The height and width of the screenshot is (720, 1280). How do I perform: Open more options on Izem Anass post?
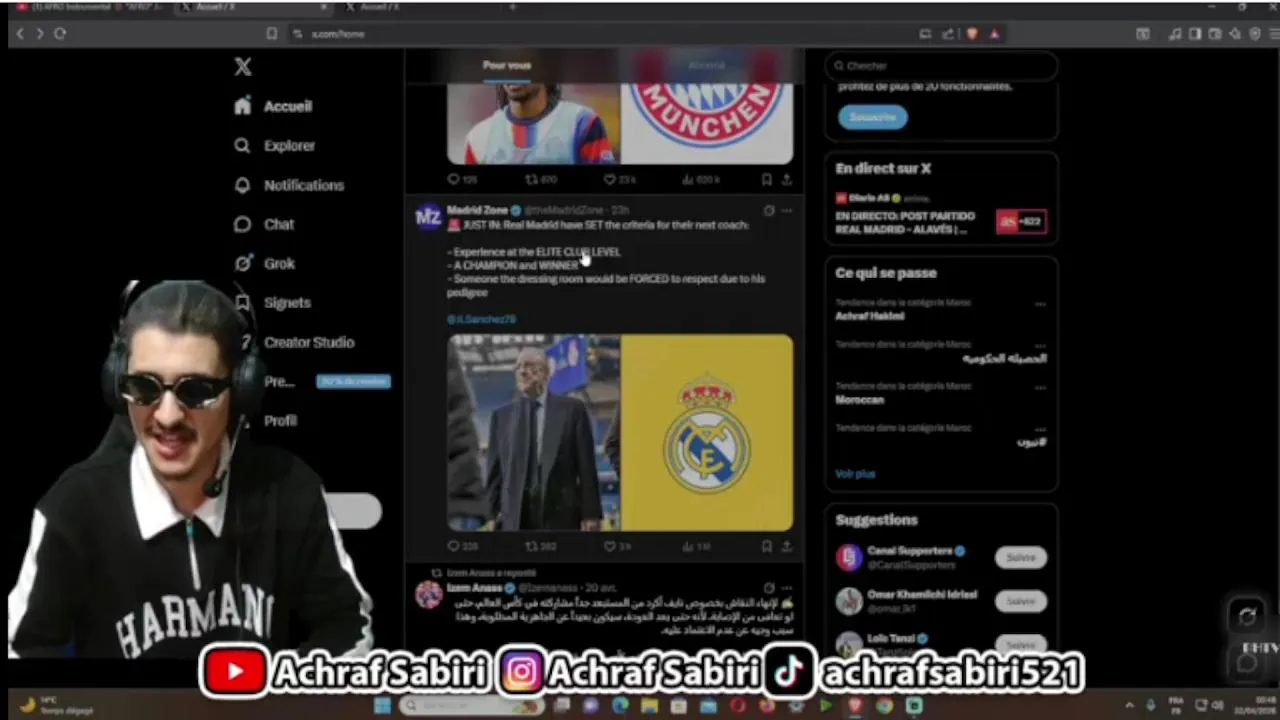[787, 588]
